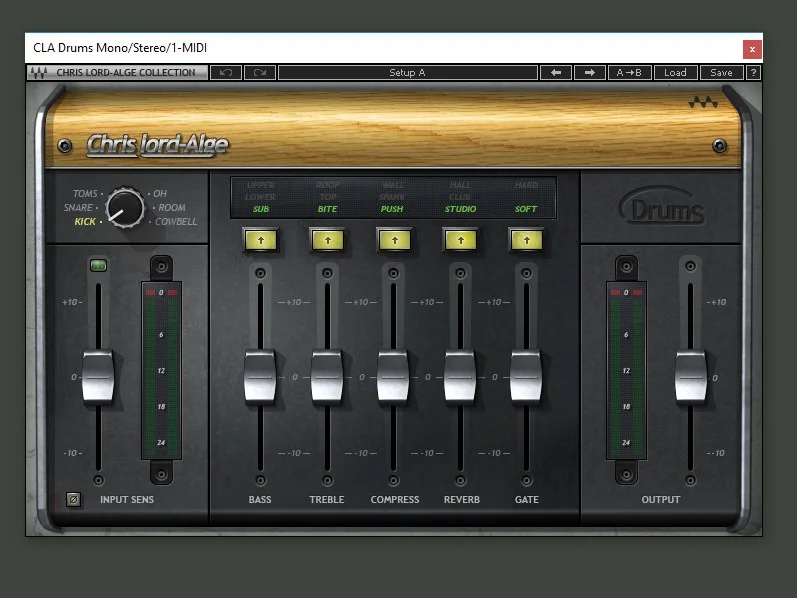Click the INPUT SENS fader handle

(x=98, y=377)
